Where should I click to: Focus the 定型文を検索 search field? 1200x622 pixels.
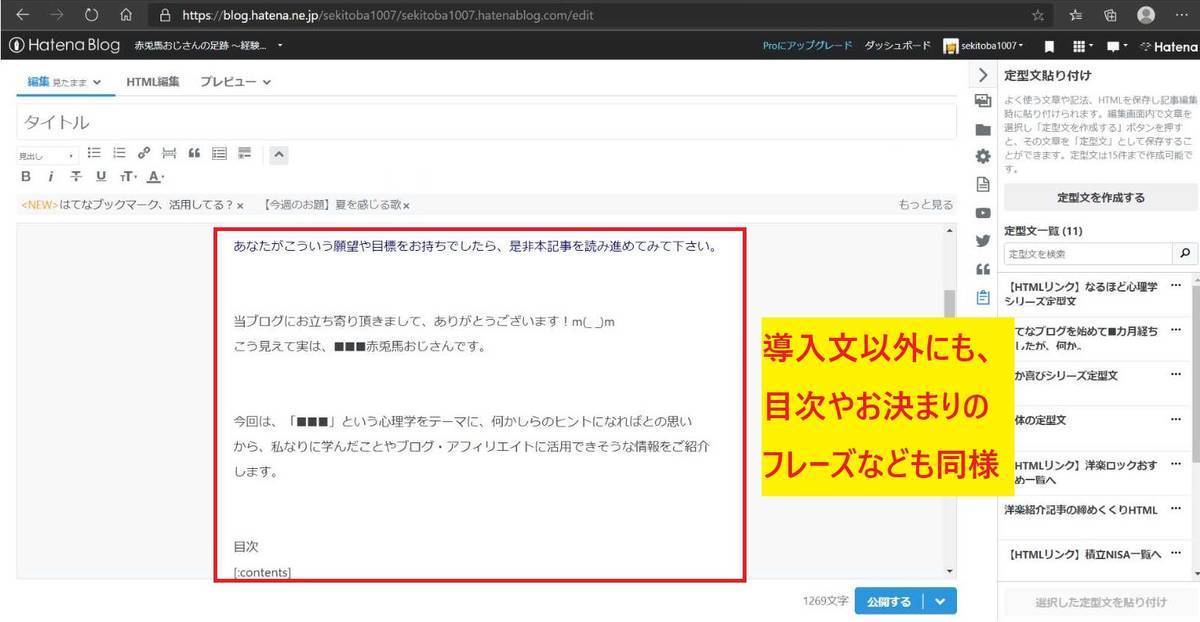(x=1090, y=254)
